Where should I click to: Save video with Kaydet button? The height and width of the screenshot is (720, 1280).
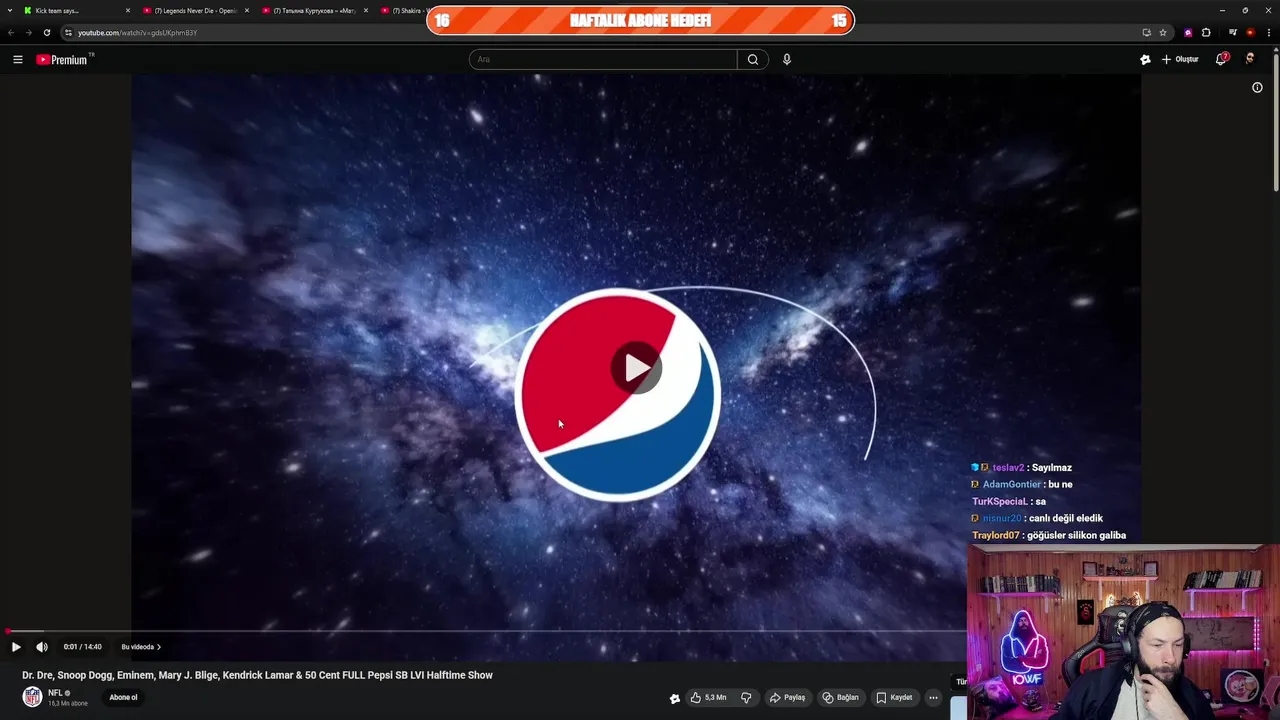click(894, 697)
